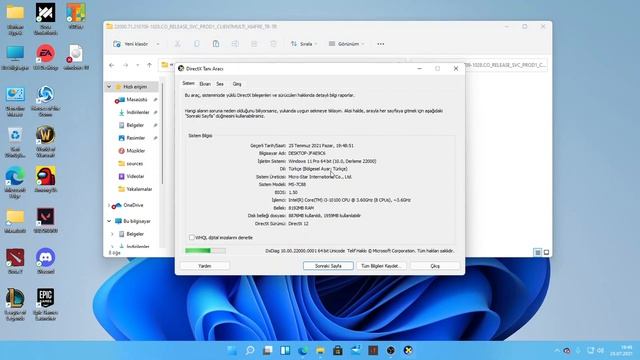This screenshot has width=640, height=360.
Task: Expand the OneDrive tree node
Action: tap(109, 205)
